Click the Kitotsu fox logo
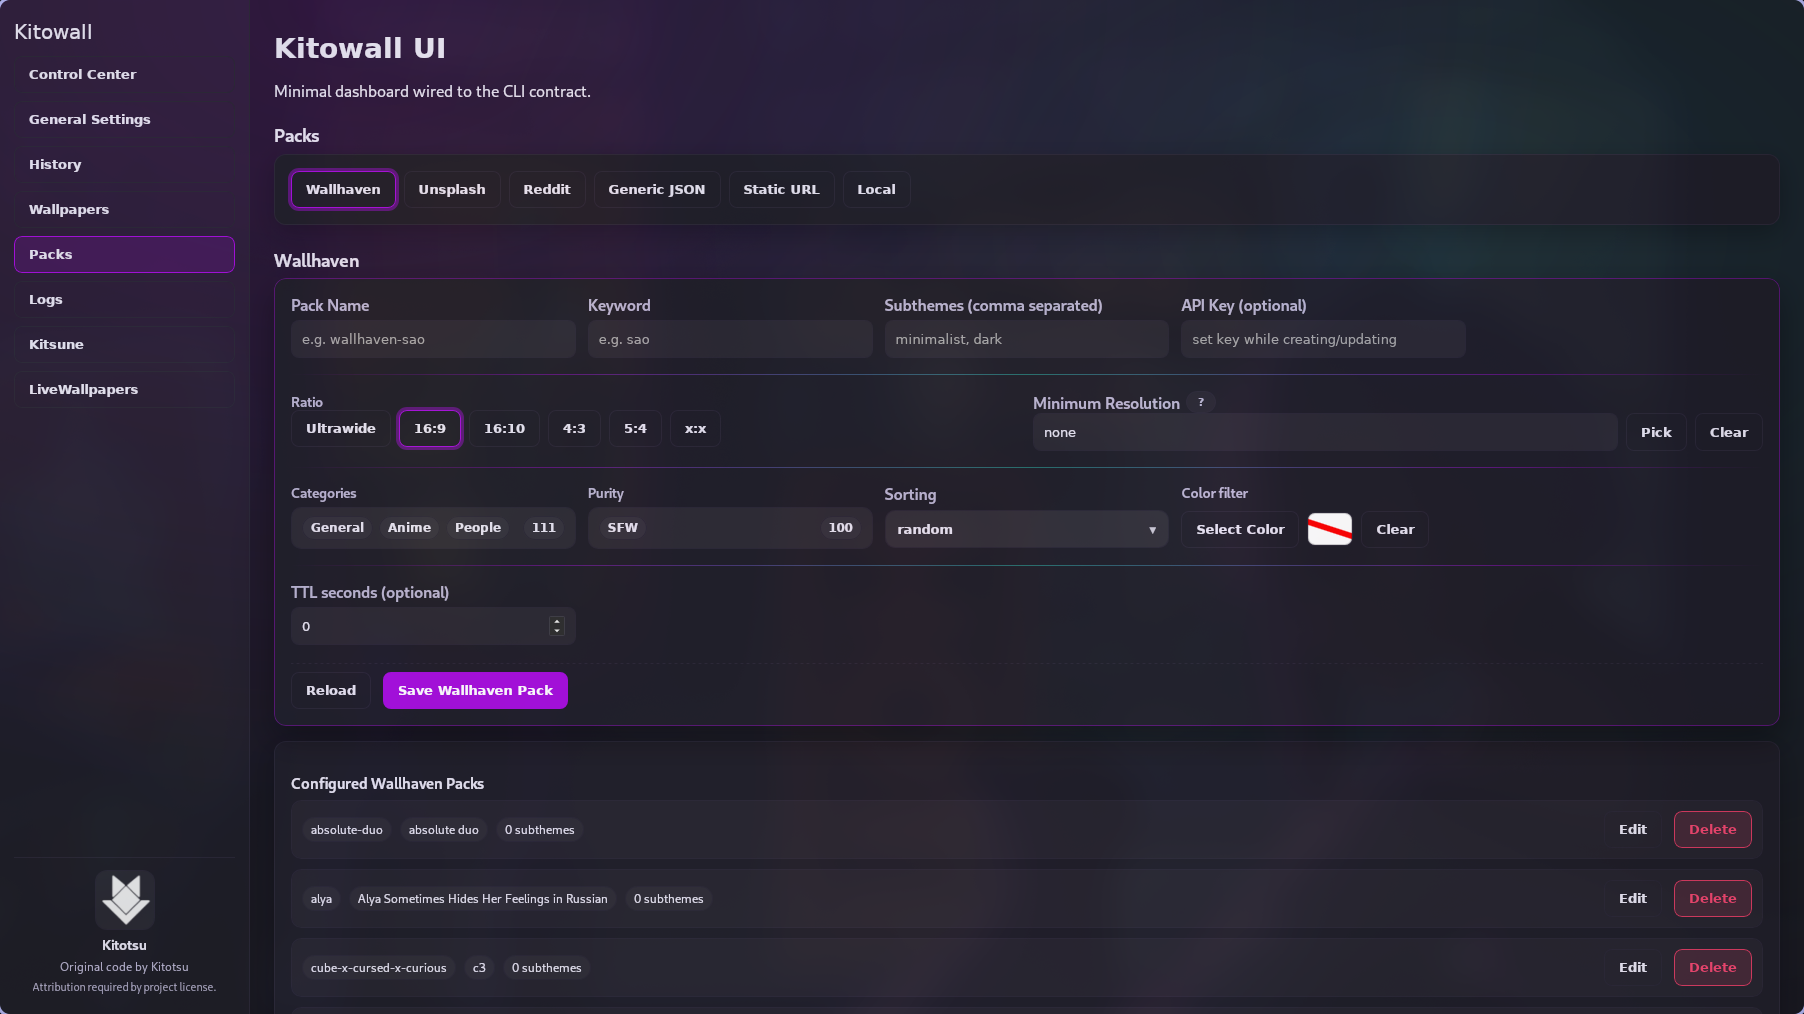 tap(124, 899)
